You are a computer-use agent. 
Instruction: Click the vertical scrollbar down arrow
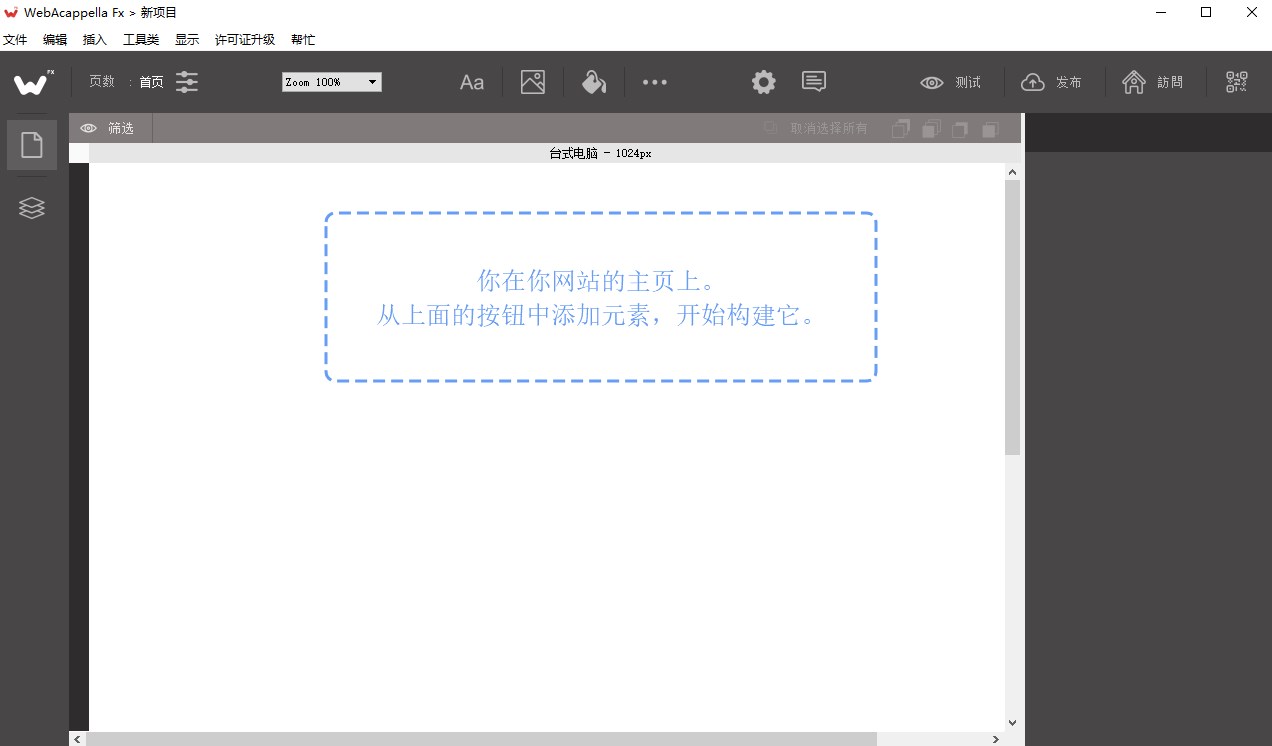point(1012,721)
